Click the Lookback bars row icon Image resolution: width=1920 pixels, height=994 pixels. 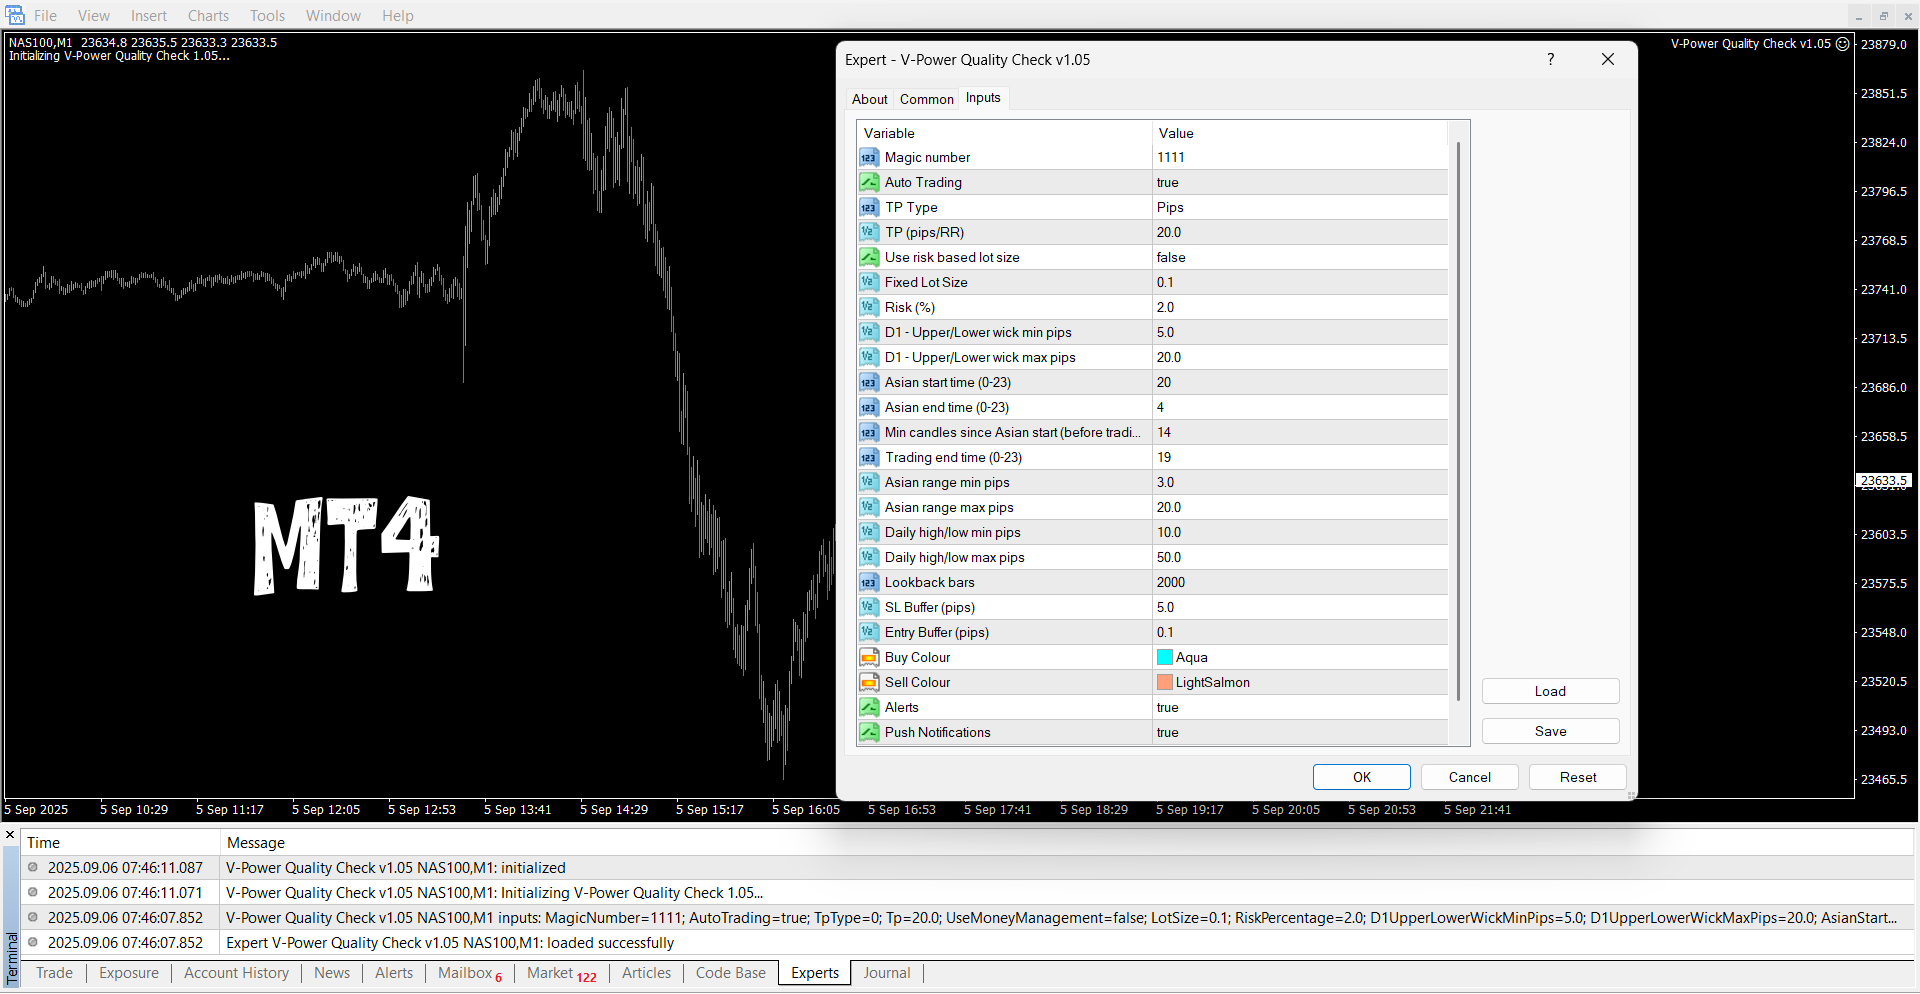869,582
